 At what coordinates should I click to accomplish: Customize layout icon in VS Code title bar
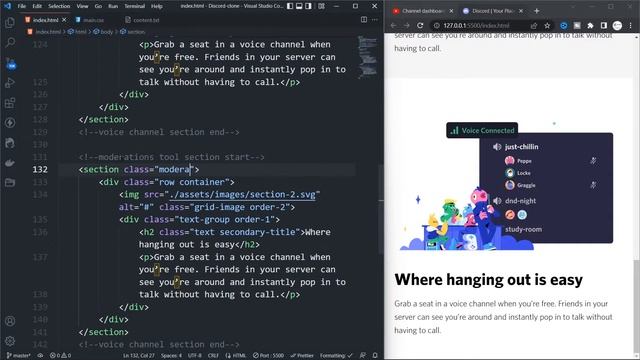pyautogui.click(x=322, y=6)
